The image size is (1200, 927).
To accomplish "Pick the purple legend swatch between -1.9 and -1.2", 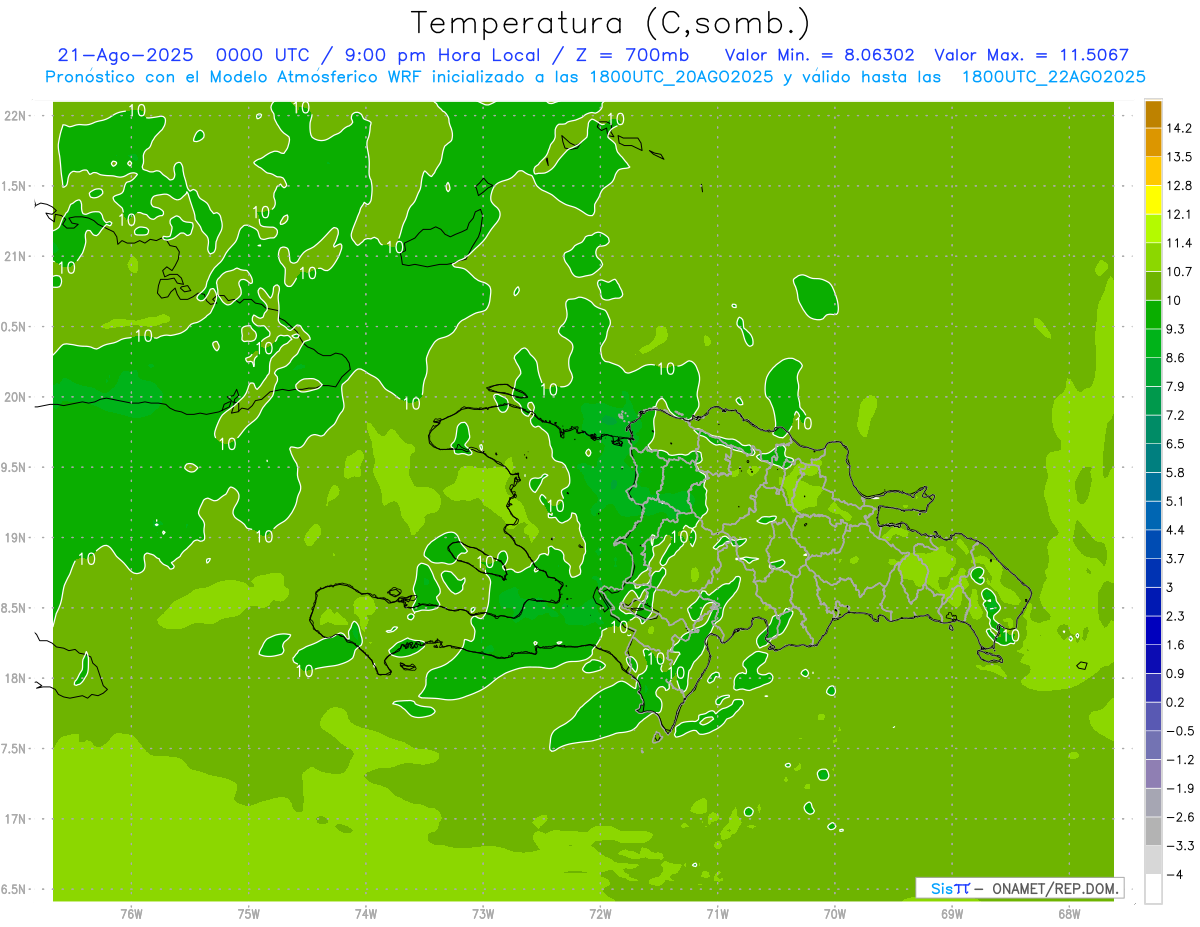I will click(x=1153, y=774).
